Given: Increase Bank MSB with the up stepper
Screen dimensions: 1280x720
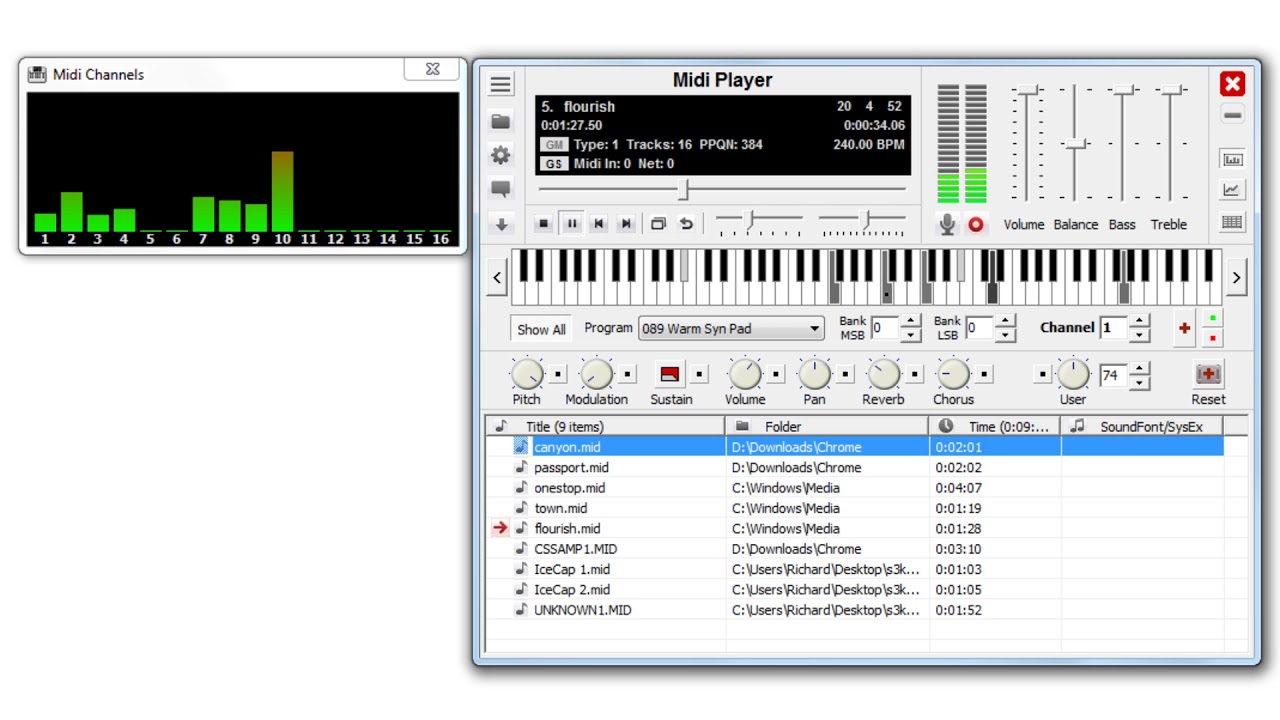Looking at the screenshot, I should coord(910,322).
